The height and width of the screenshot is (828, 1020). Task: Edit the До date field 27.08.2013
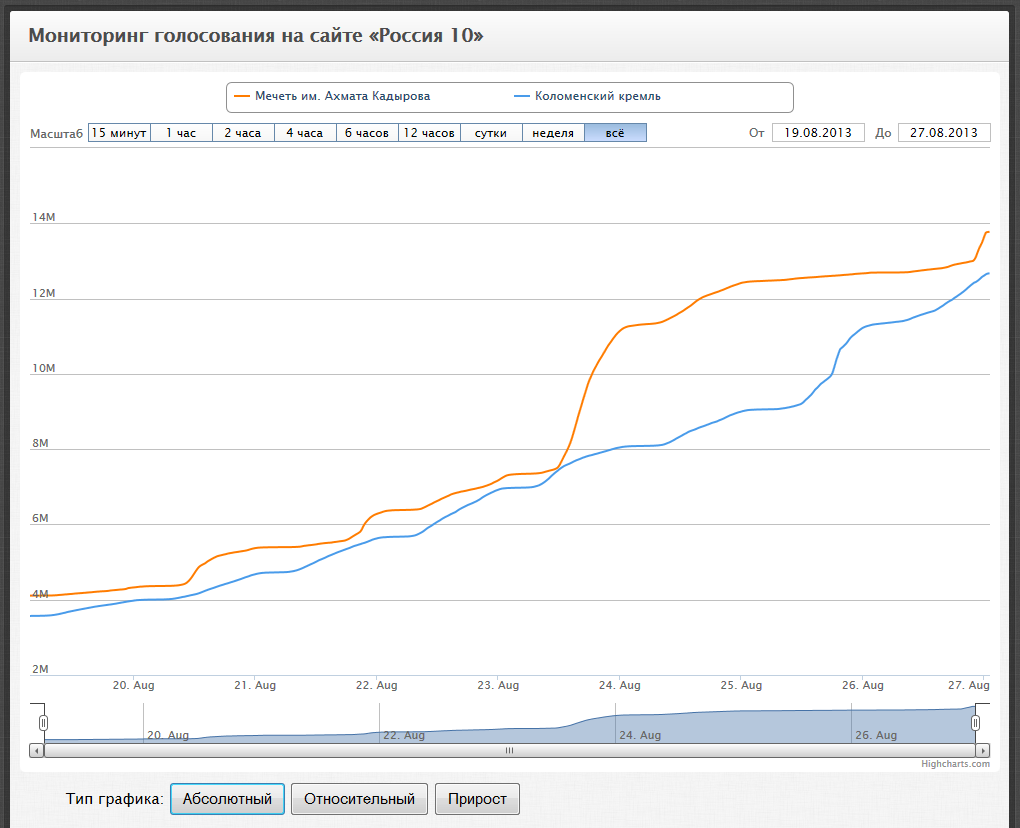click(944, 133)
